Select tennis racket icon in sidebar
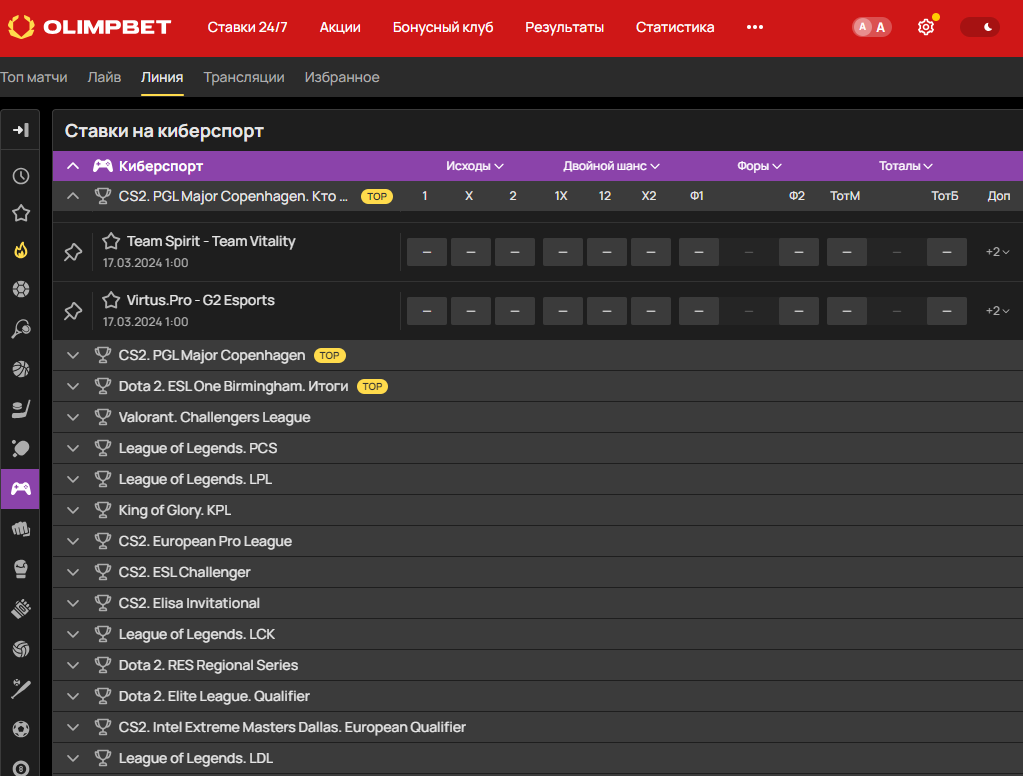The image size is (1023, 776). pos(21,328)
